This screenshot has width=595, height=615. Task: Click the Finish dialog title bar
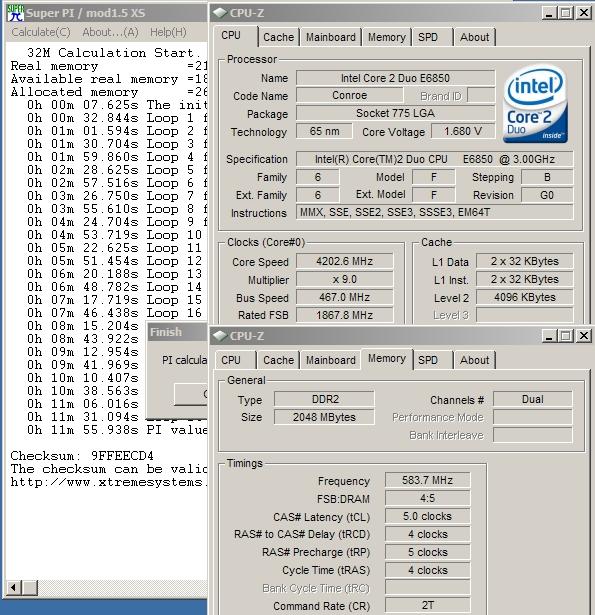click(x=177, y=332)
